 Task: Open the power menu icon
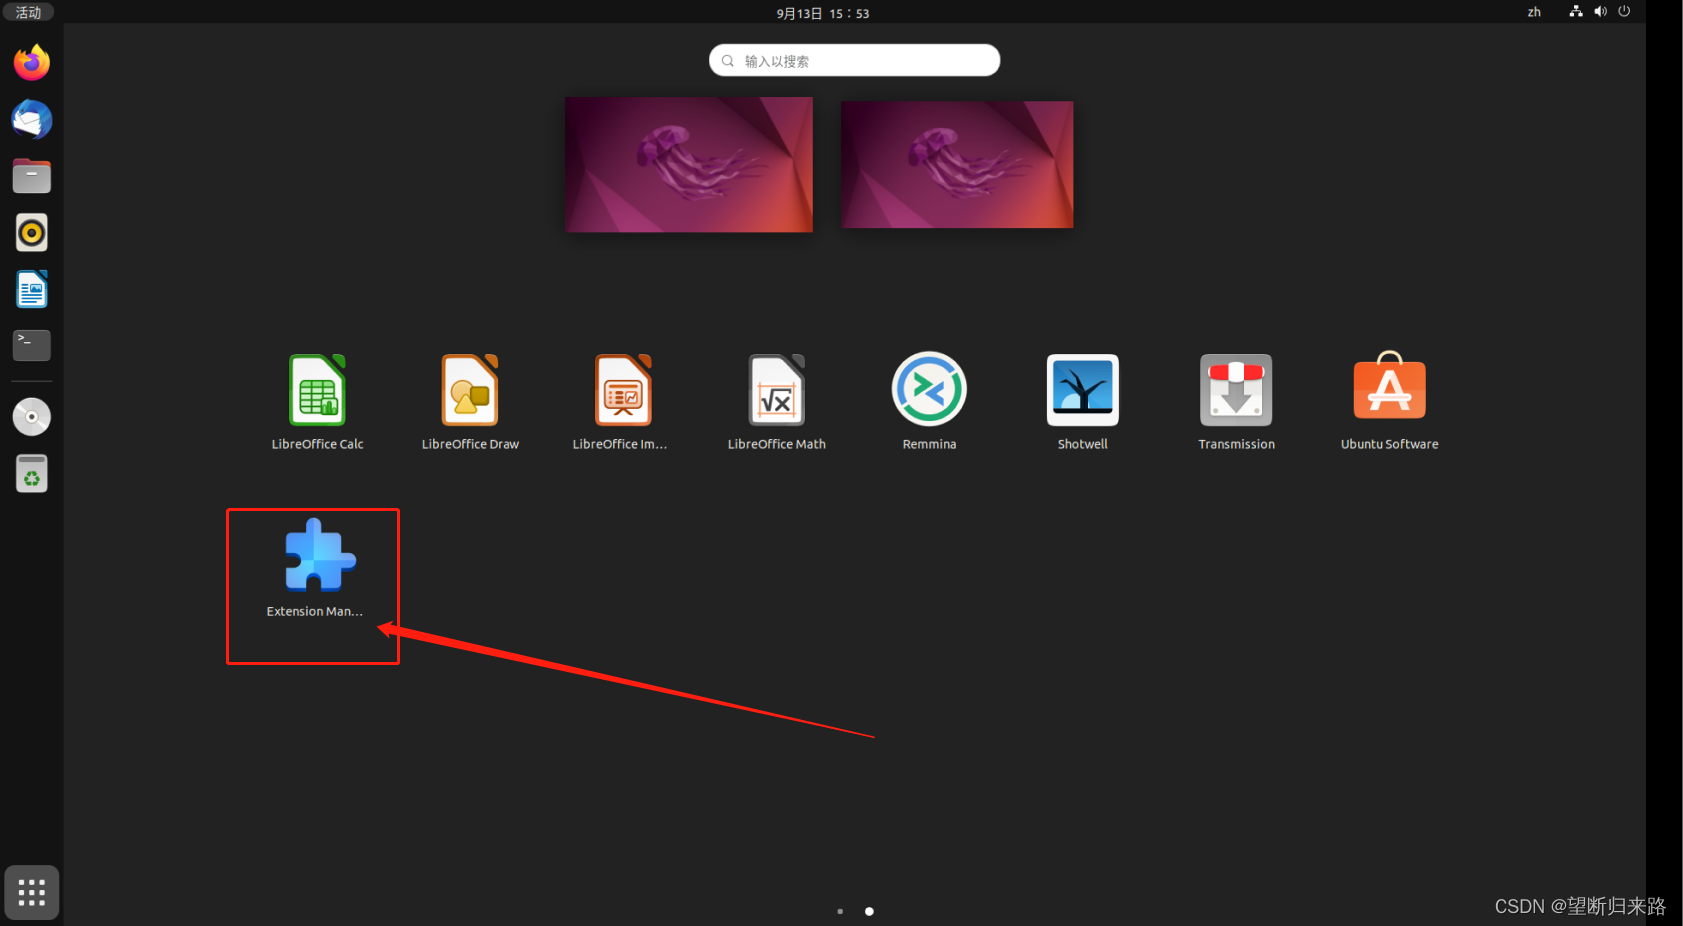pos(1624,12)
